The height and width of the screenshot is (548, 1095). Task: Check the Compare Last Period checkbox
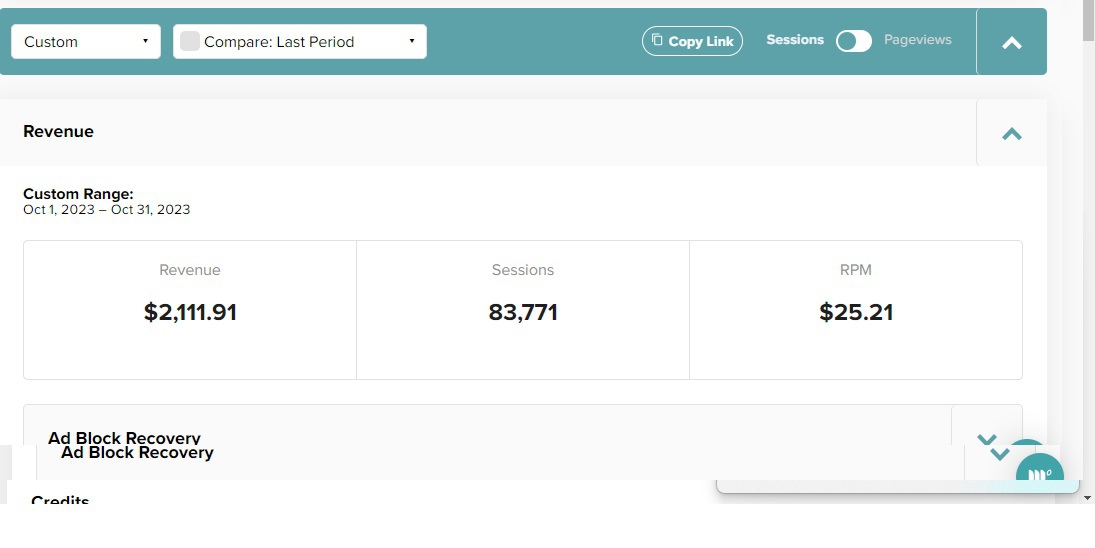point(189,41)
